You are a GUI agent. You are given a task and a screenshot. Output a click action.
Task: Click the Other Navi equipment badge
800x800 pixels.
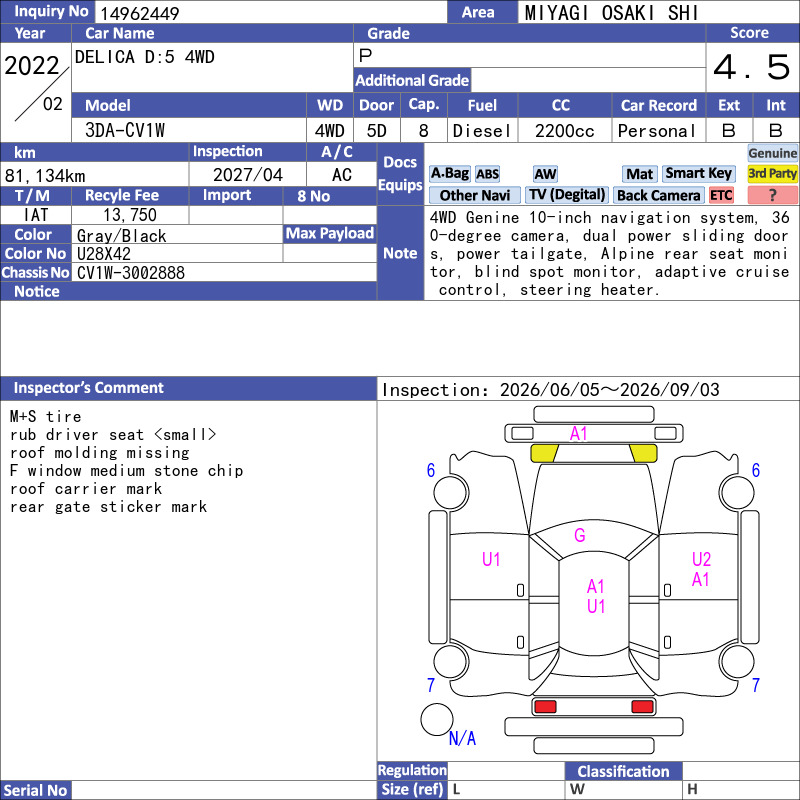[474, 195]
